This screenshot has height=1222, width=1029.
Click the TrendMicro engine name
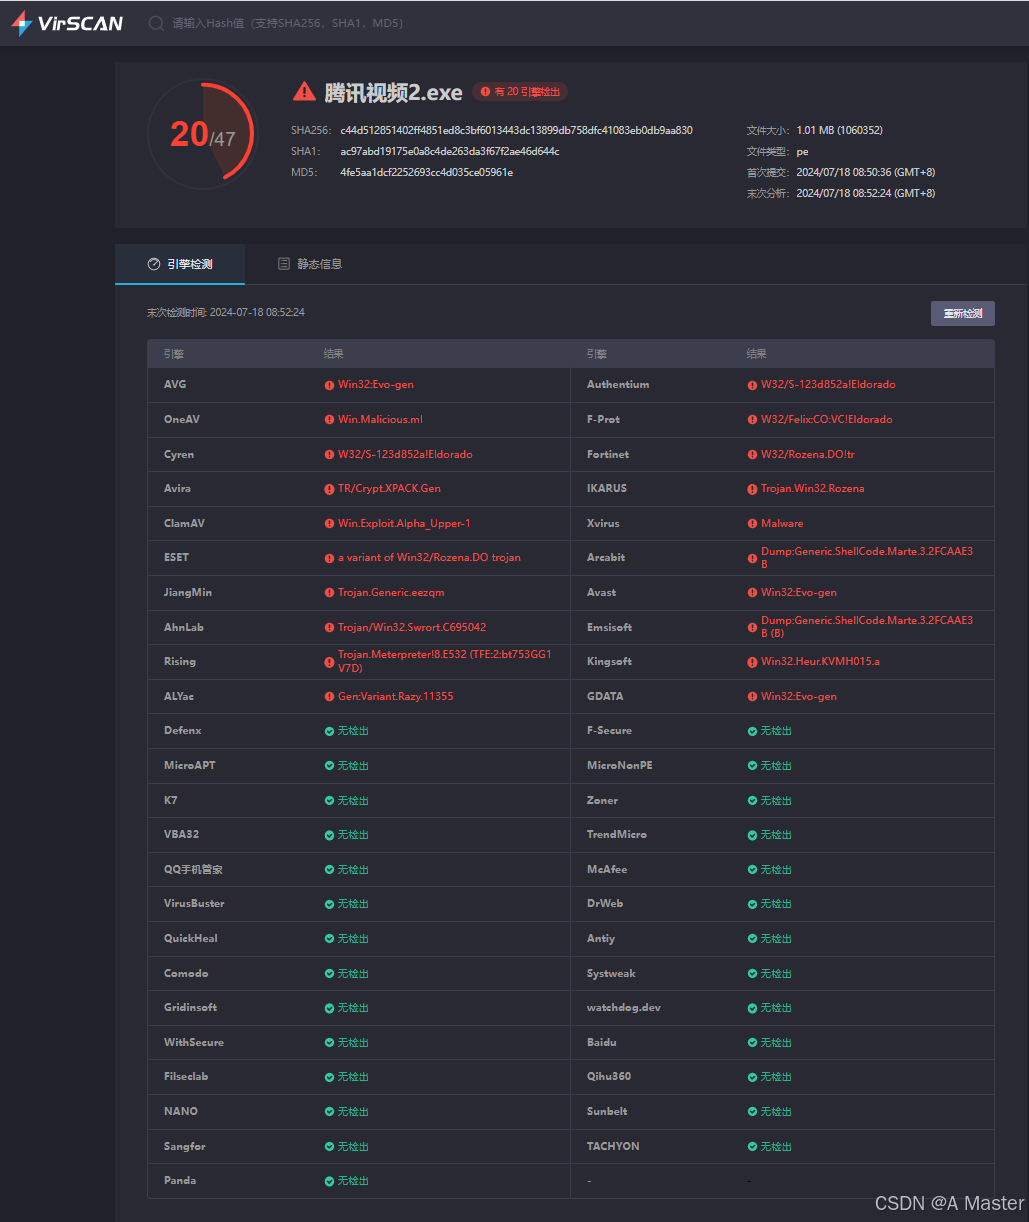coord(617,835)
